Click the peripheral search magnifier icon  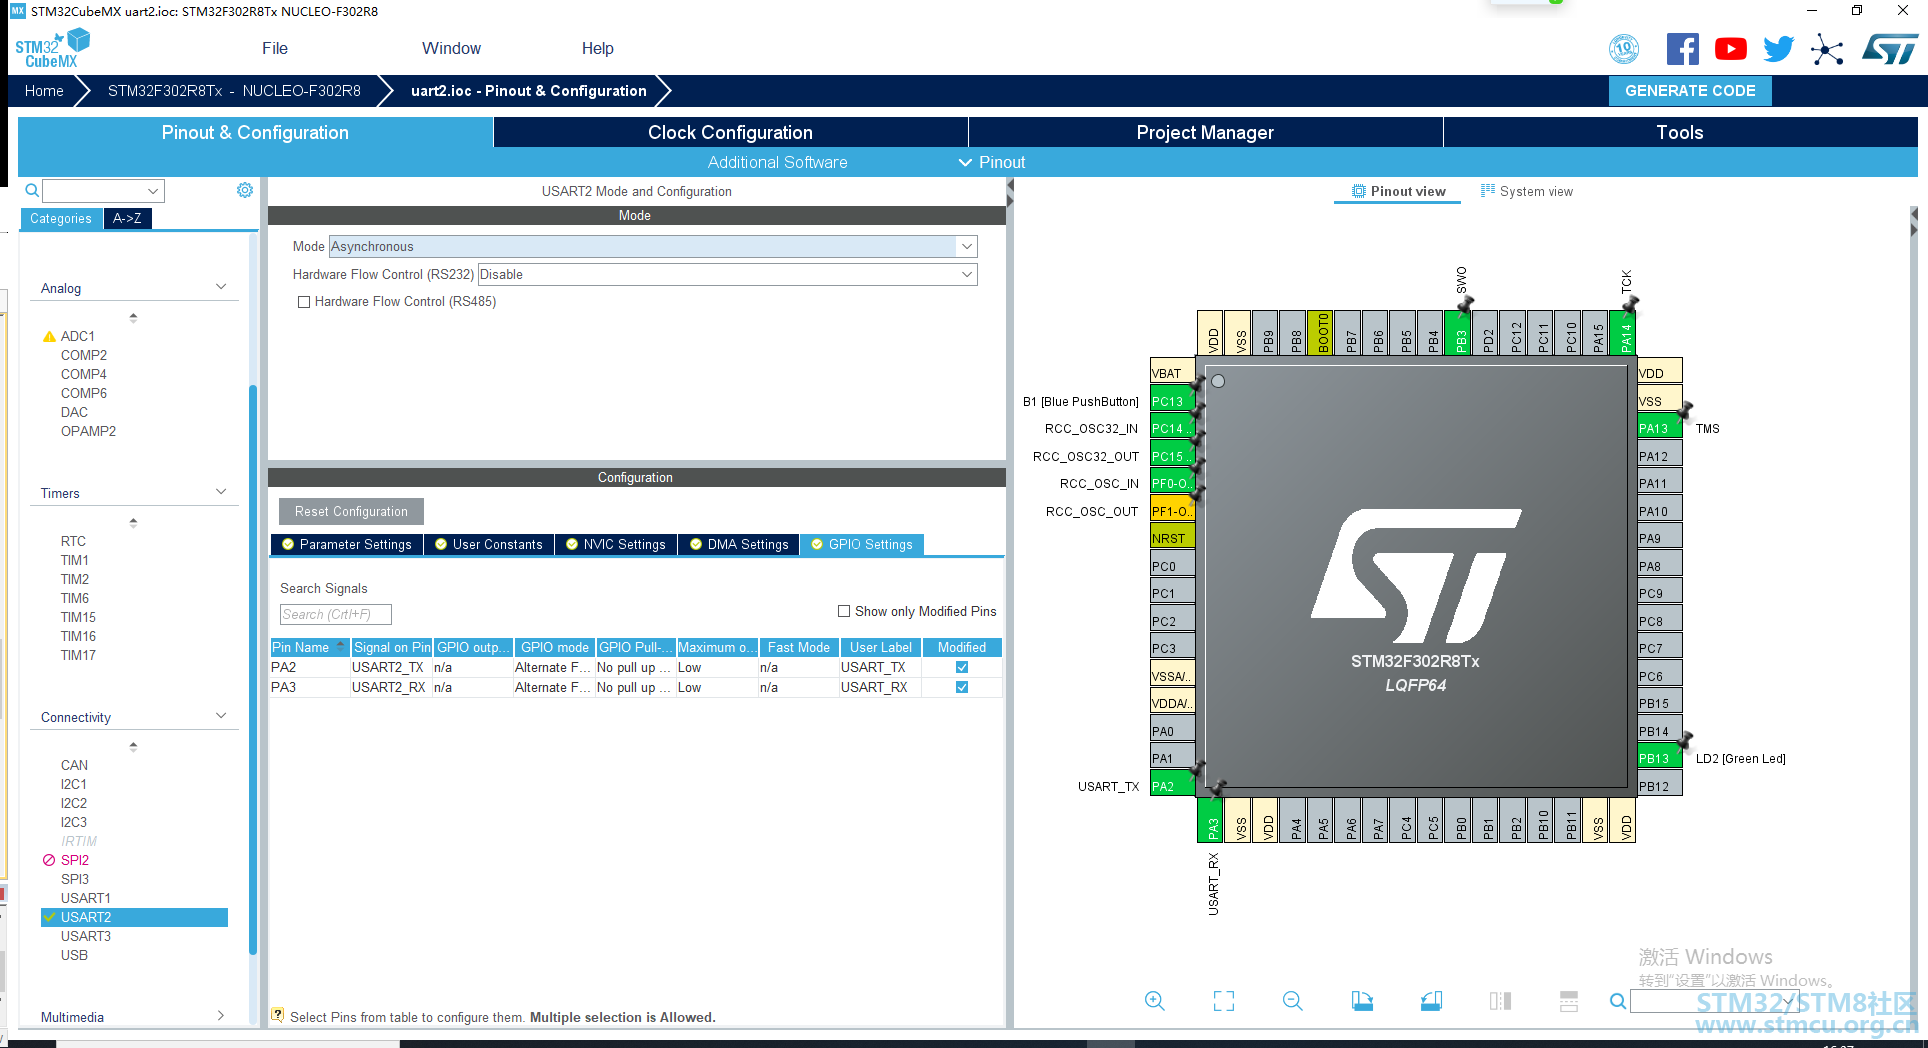(32, 190)
